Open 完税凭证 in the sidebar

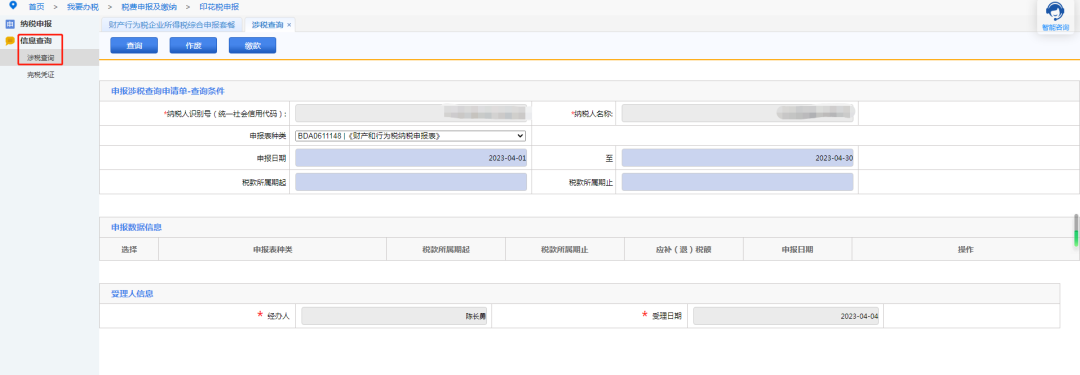[41, 74]
